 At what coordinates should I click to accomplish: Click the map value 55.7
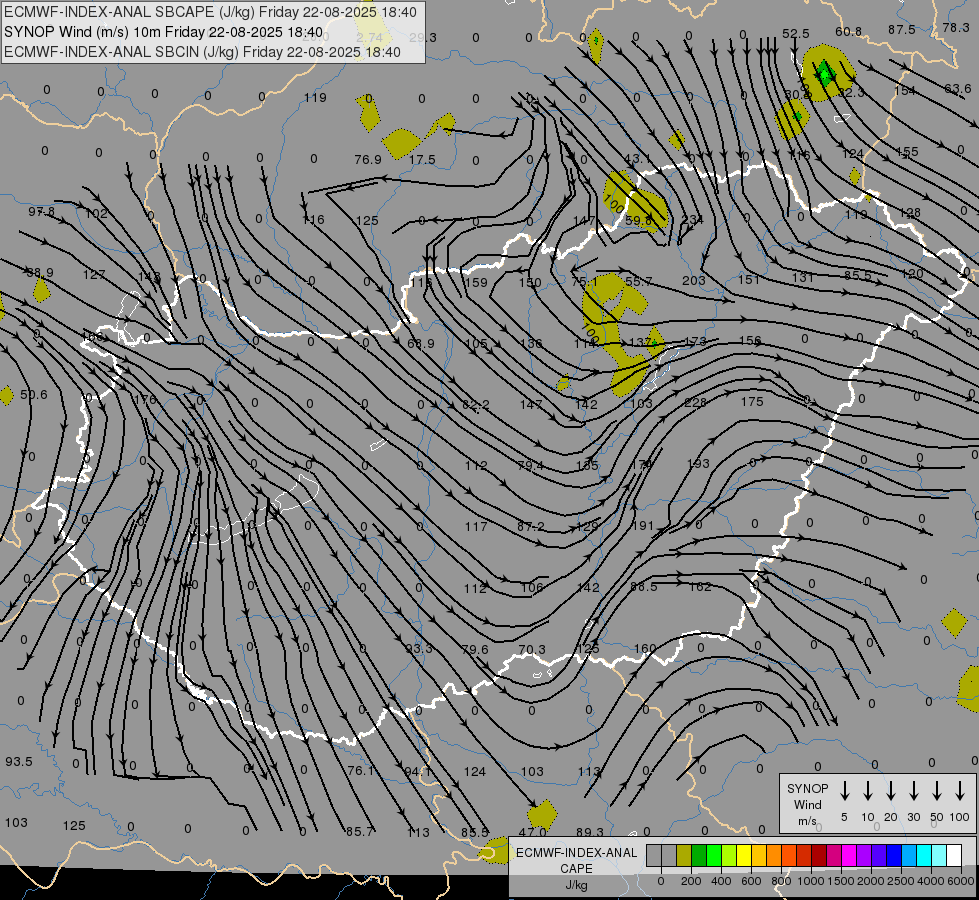click(x=638, y=282)
